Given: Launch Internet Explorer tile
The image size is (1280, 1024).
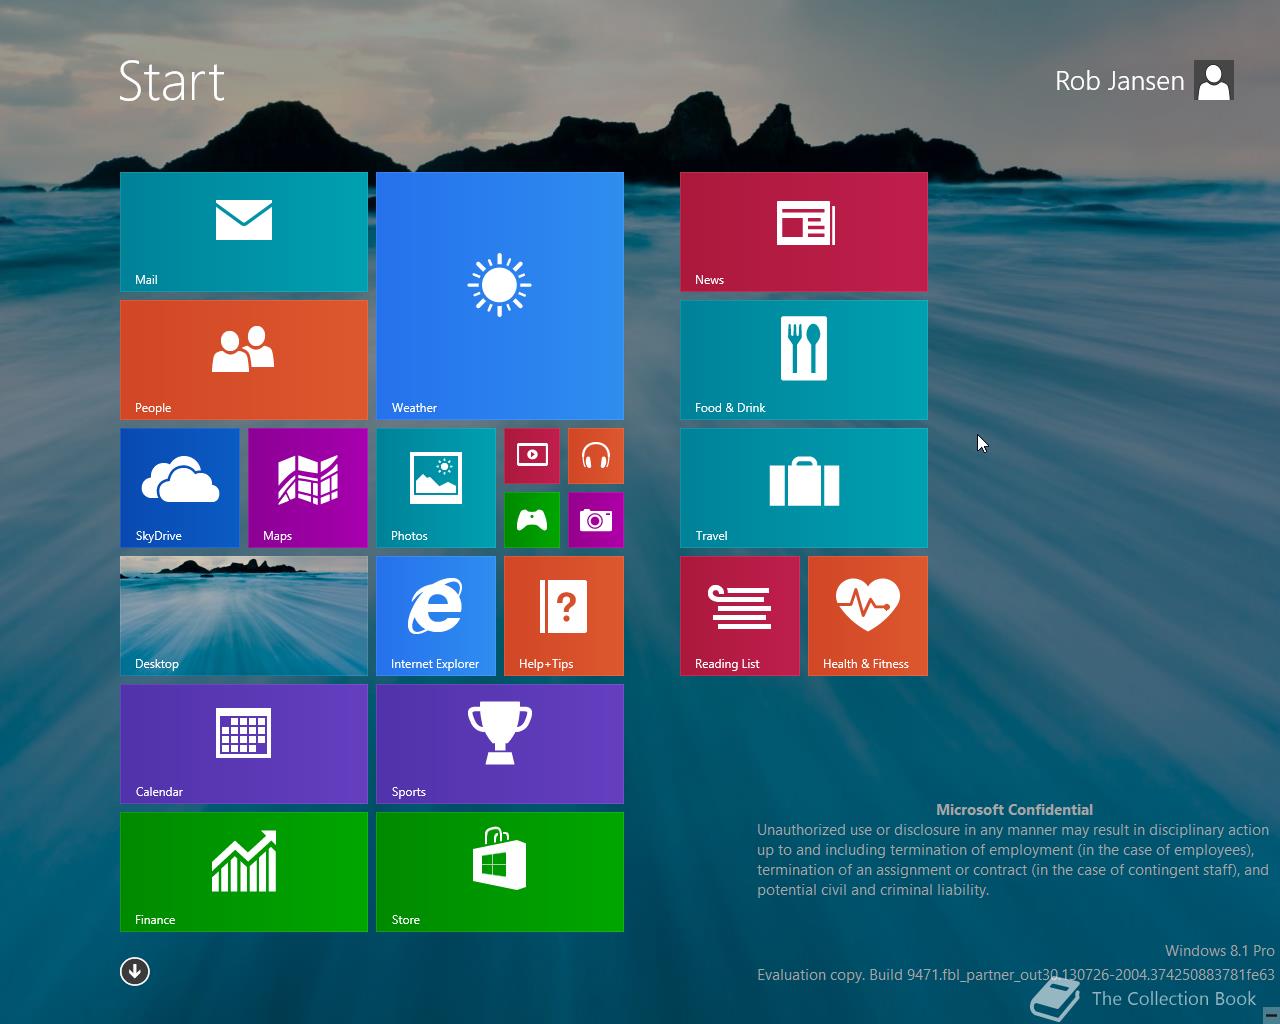Looking at the screenshot, I should click(x=436, y=616).
